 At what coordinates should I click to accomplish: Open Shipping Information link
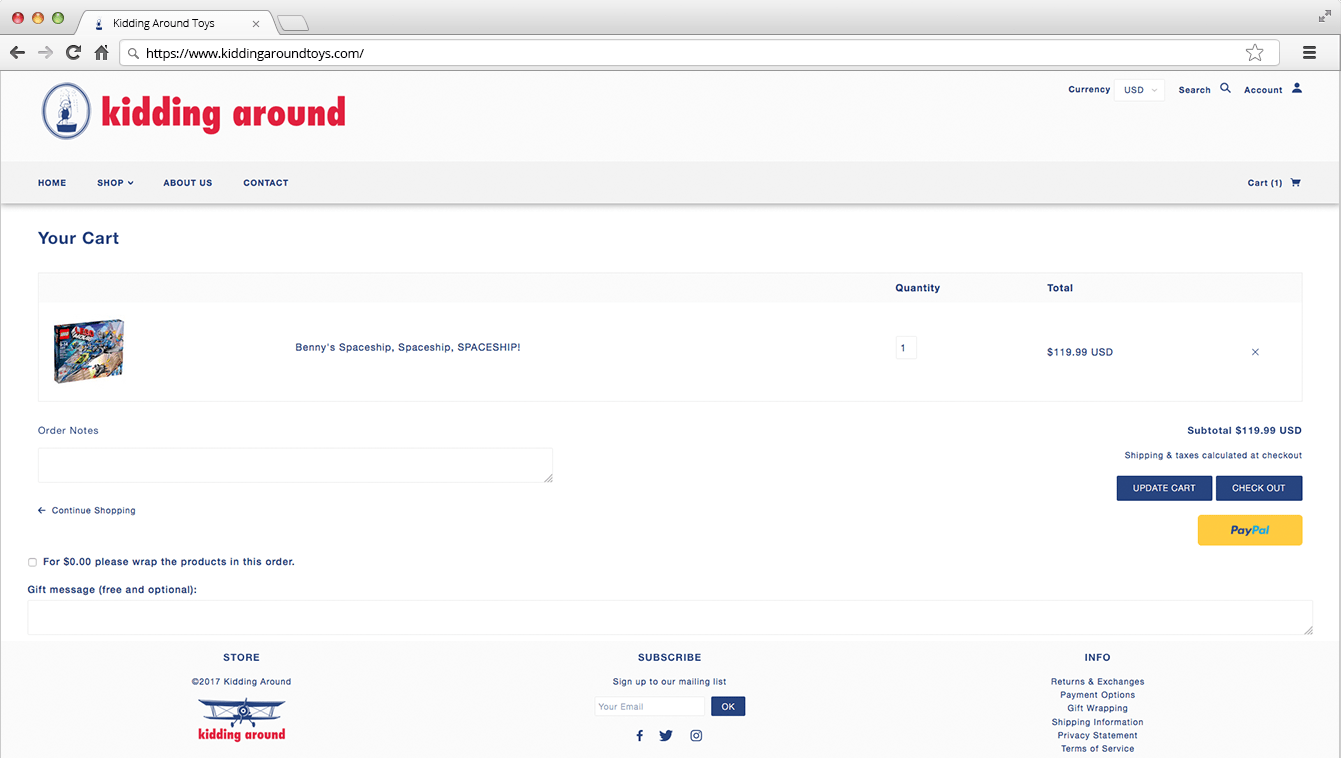[x=1097, y=722]
